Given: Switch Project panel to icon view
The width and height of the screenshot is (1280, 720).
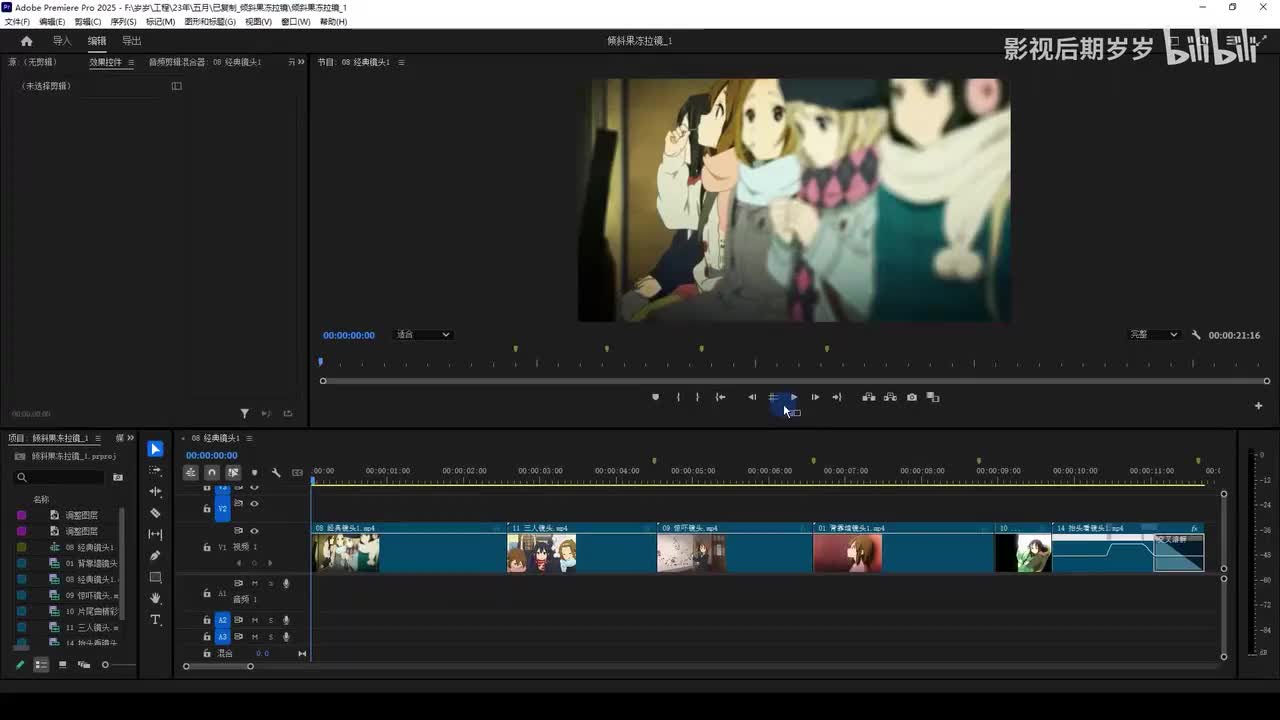Looking at the screenshot, I should point(62,664).
